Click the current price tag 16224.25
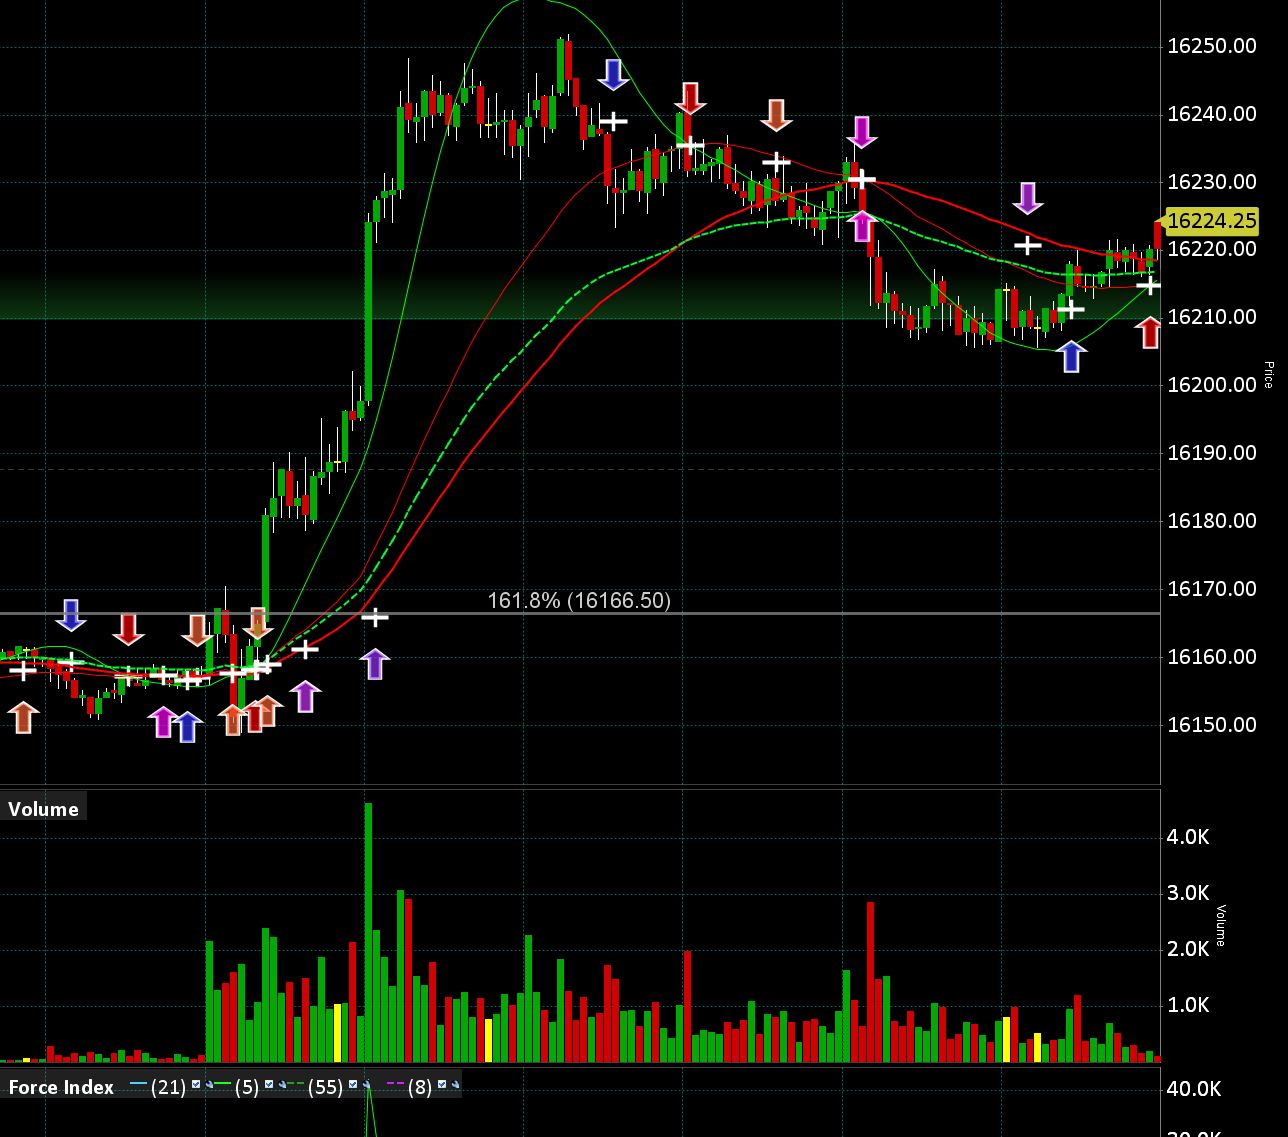Viewport: 1288px width, 1137px height. 1210,221
